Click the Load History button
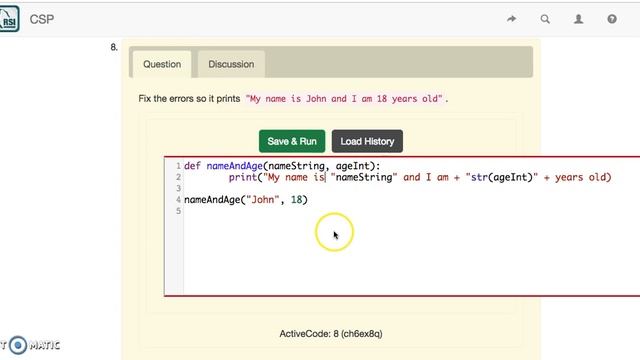 367,141
